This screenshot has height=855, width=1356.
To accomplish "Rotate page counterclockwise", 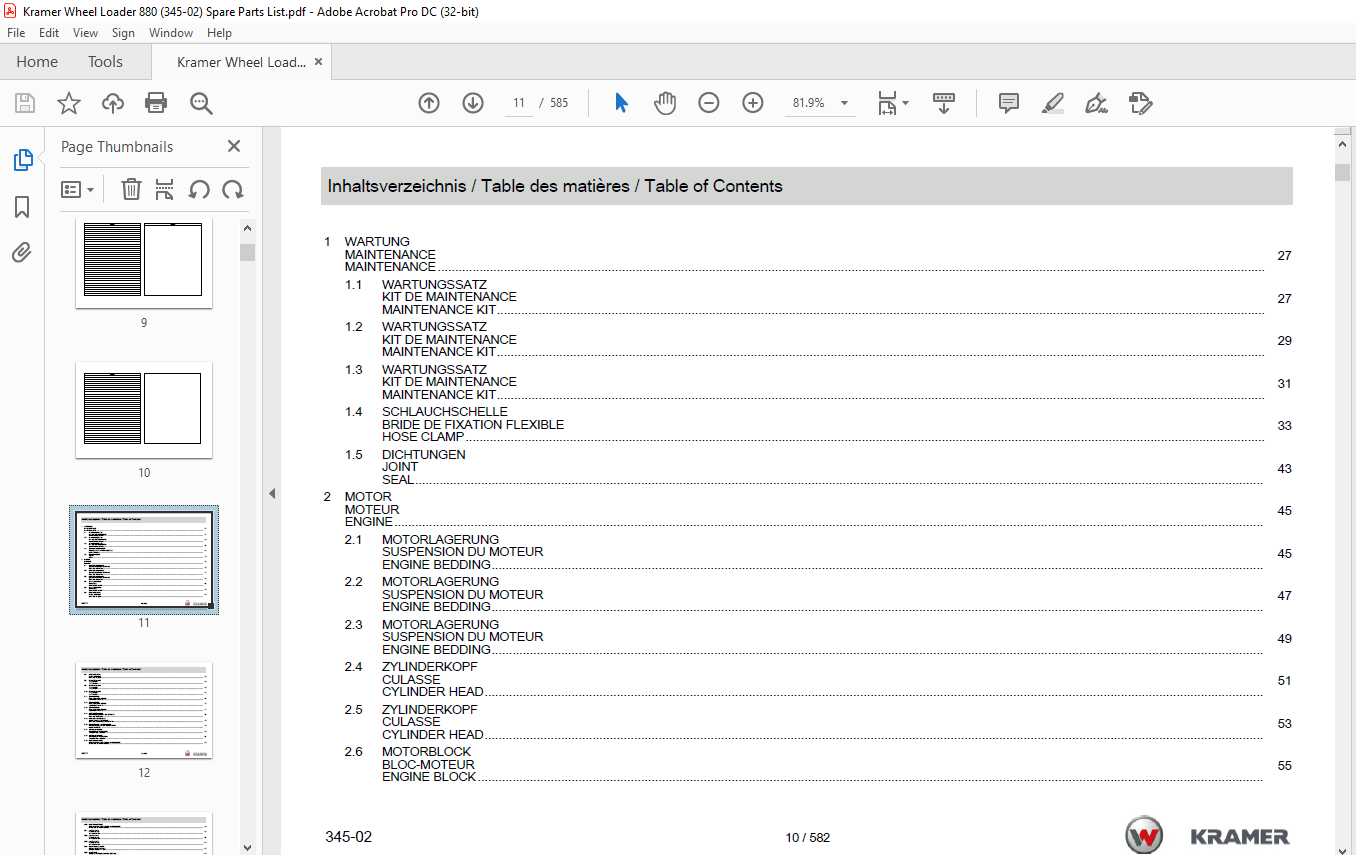I will tap(199, 189).
